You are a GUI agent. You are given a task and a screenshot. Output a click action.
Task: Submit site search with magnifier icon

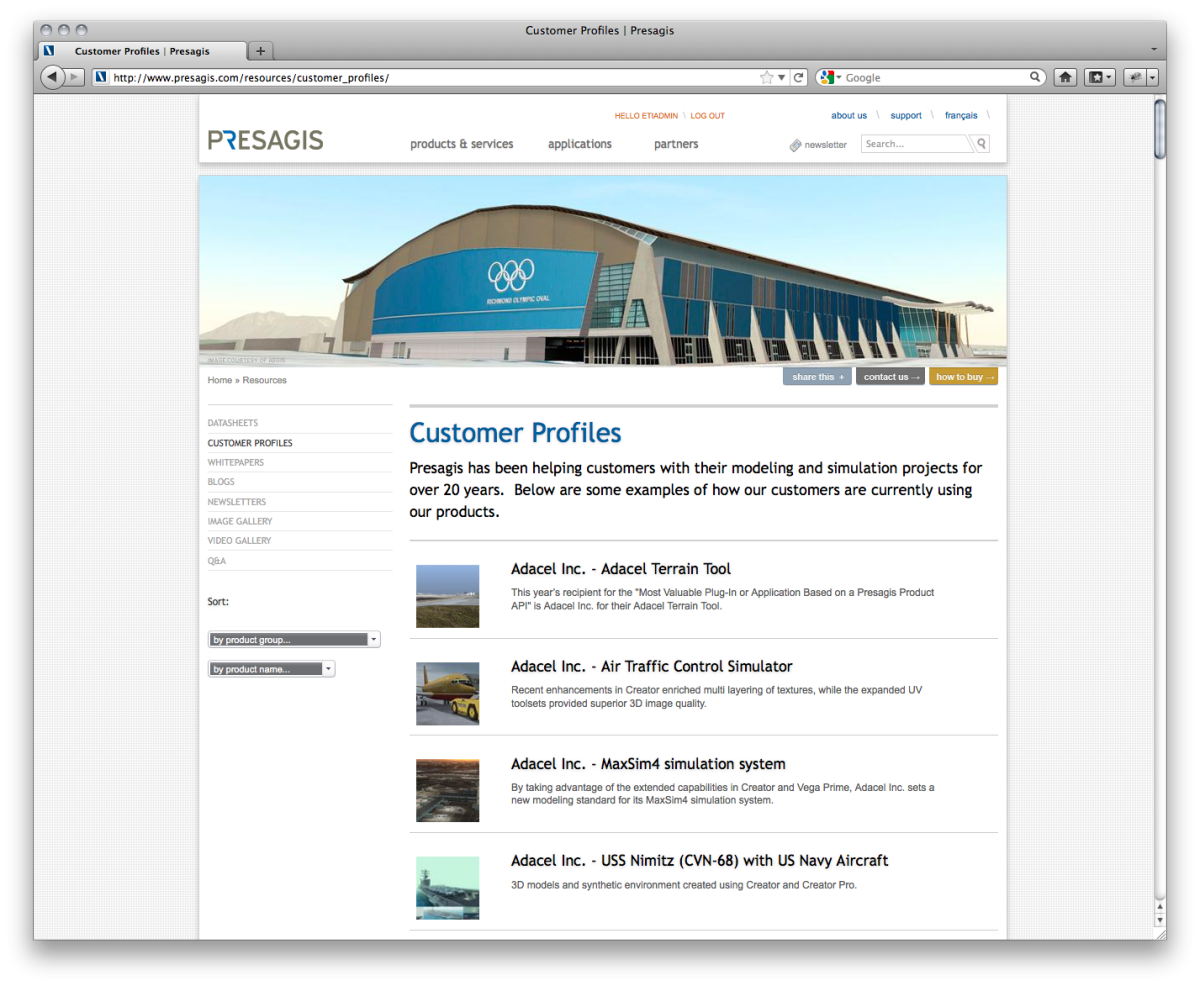[x=982, y=144]
